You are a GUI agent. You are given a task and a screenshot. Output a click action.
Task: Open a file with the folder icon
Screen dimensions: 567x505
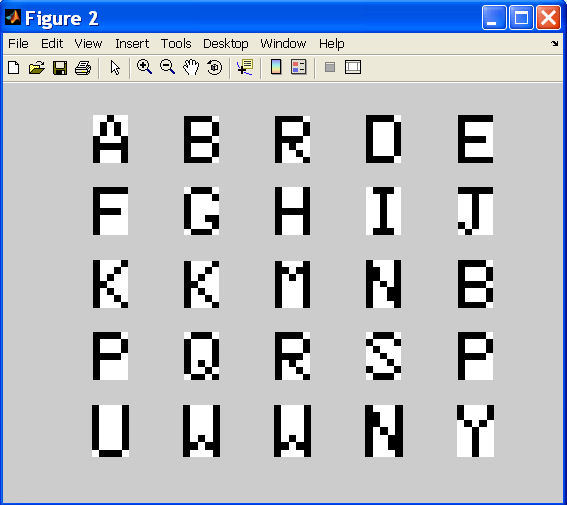point(37,68)
